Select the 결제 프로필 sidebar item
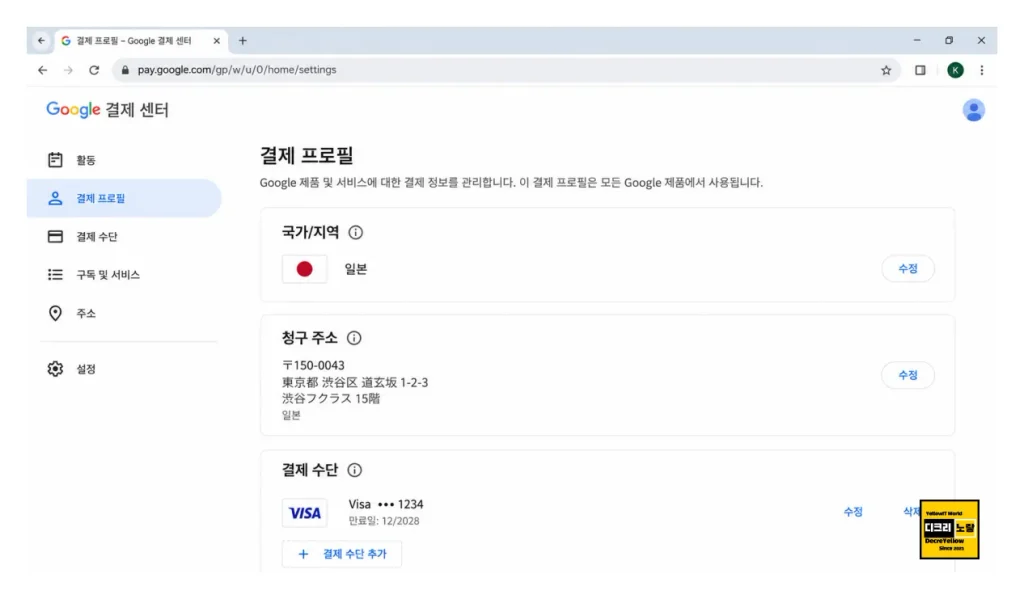This screenshot has width=1024, height=599. [124, 198]
